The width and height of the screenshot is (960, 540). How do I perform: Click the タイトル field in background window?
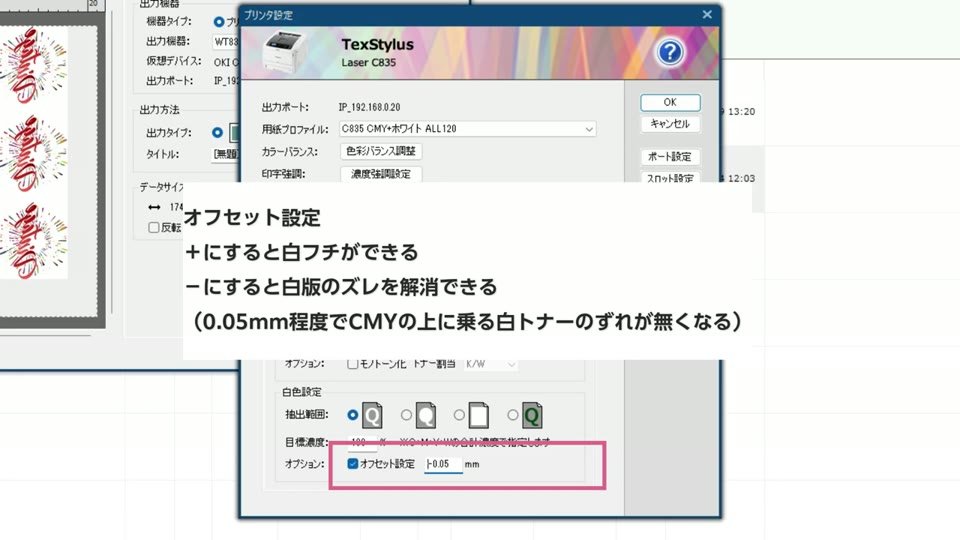click(225, 154)
